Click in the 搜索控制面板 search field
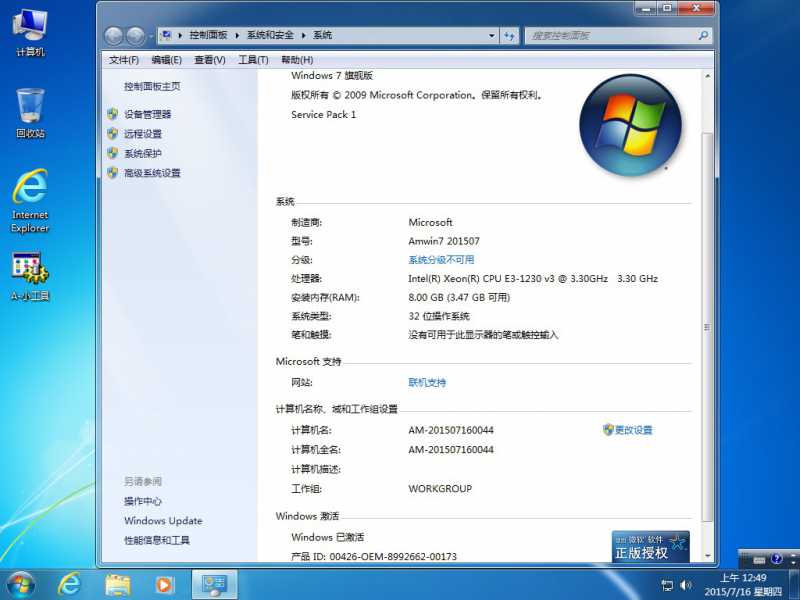Screen dimensions: 800x600 click(x=612, y=36)
